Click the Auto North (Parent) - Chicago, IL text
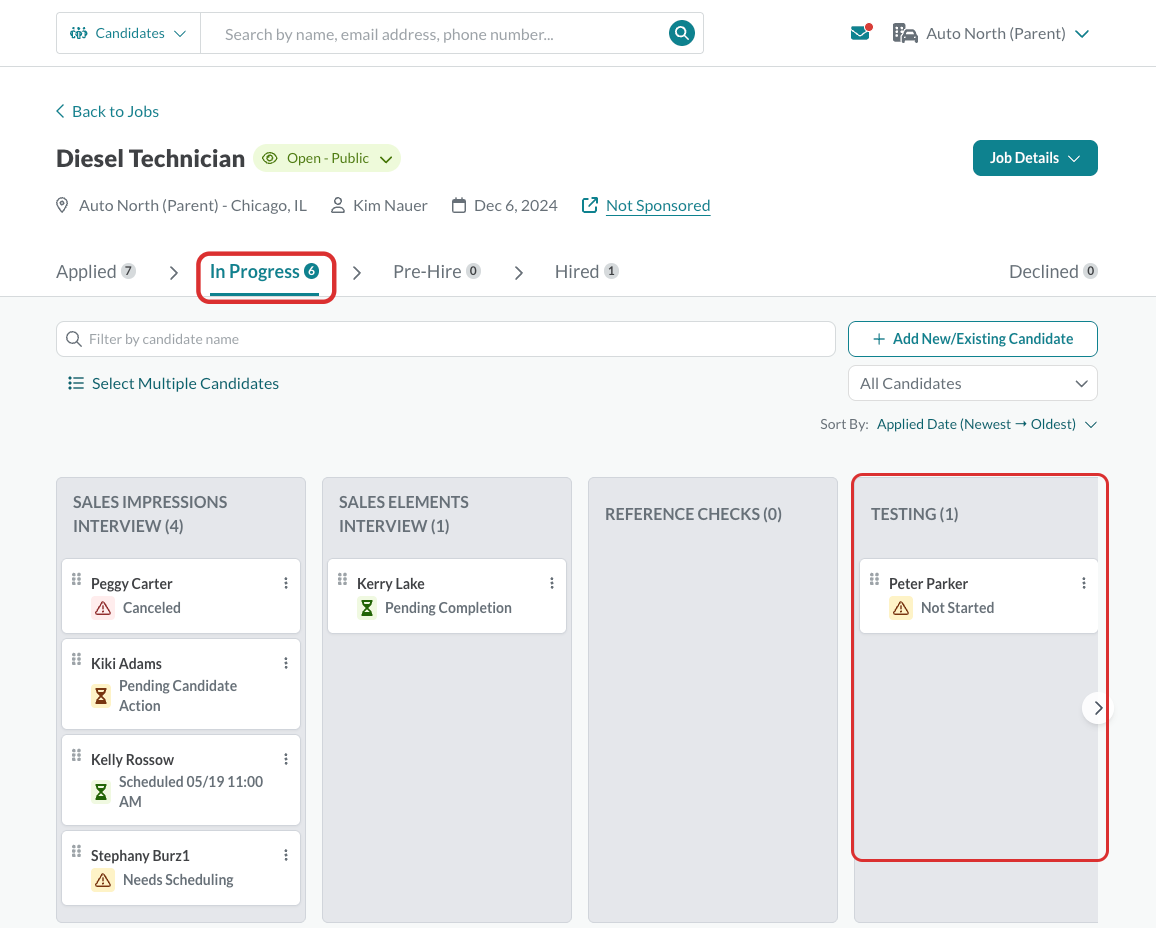This screenshot has width=1156, height=928. (192, 206)
